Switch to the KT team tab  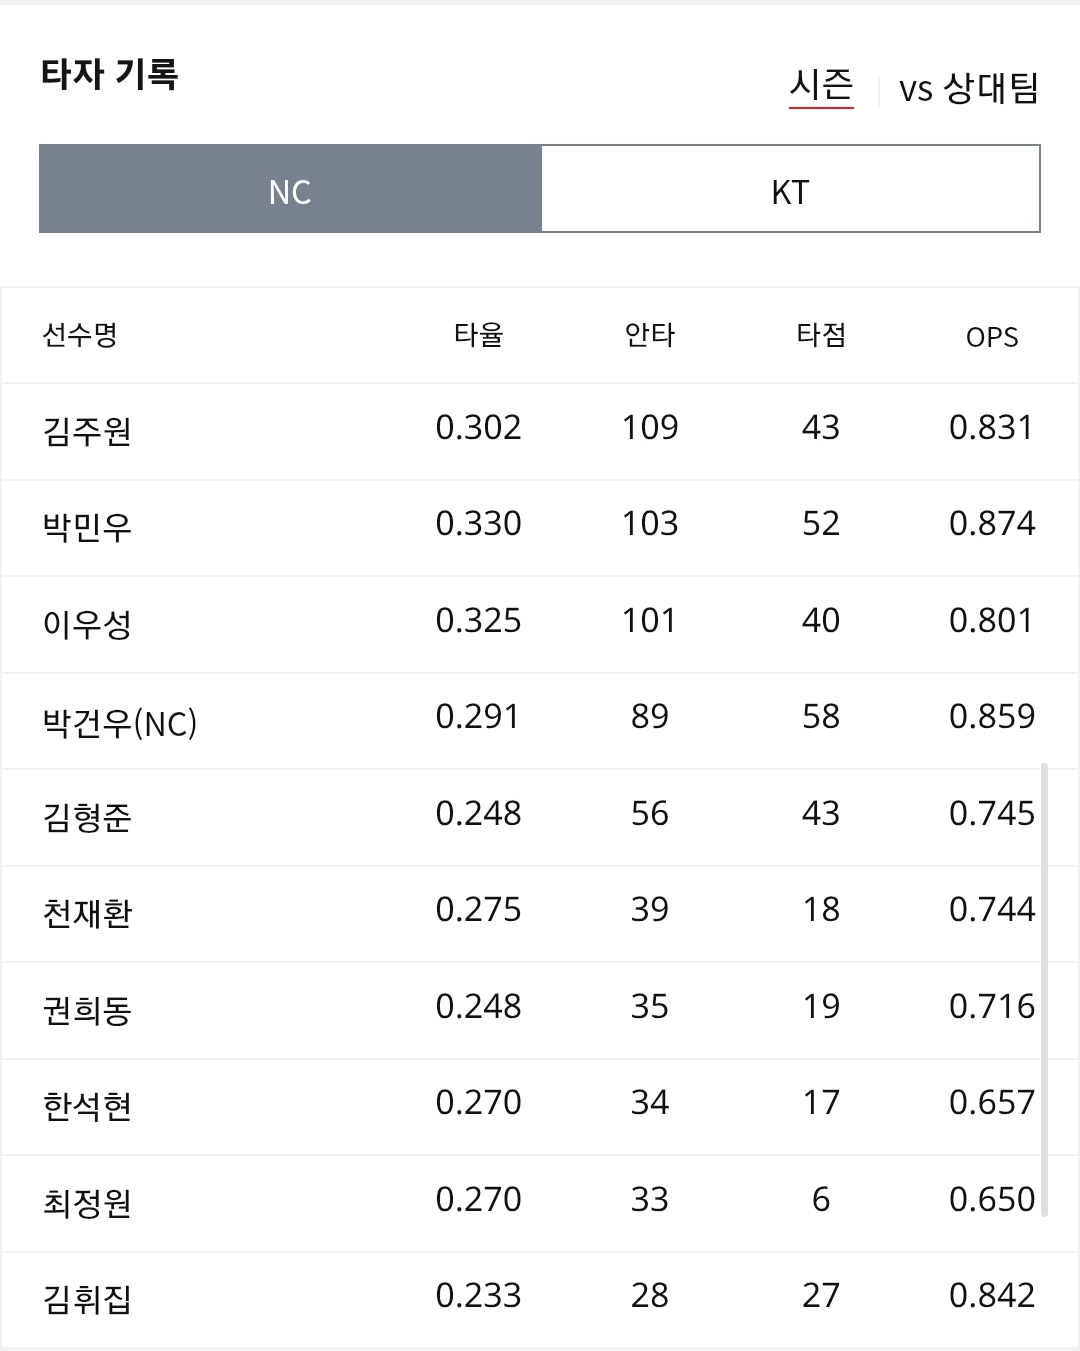pyautogui.click(x=790, y=189)
